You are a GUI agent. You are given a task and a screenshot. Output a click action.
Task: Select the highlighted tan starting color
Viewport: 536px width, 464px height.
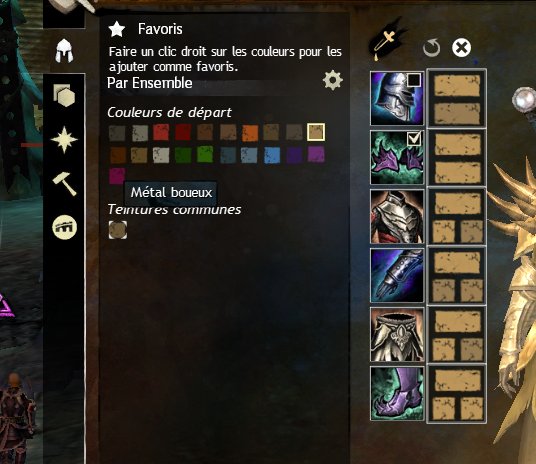(316, 132)
